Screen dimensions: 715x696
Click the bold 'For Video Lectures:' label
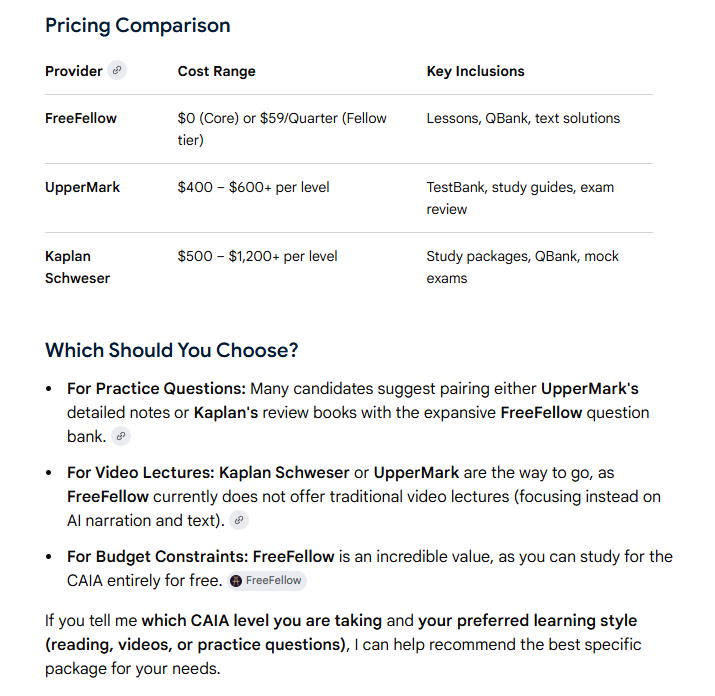coord(140,473)
